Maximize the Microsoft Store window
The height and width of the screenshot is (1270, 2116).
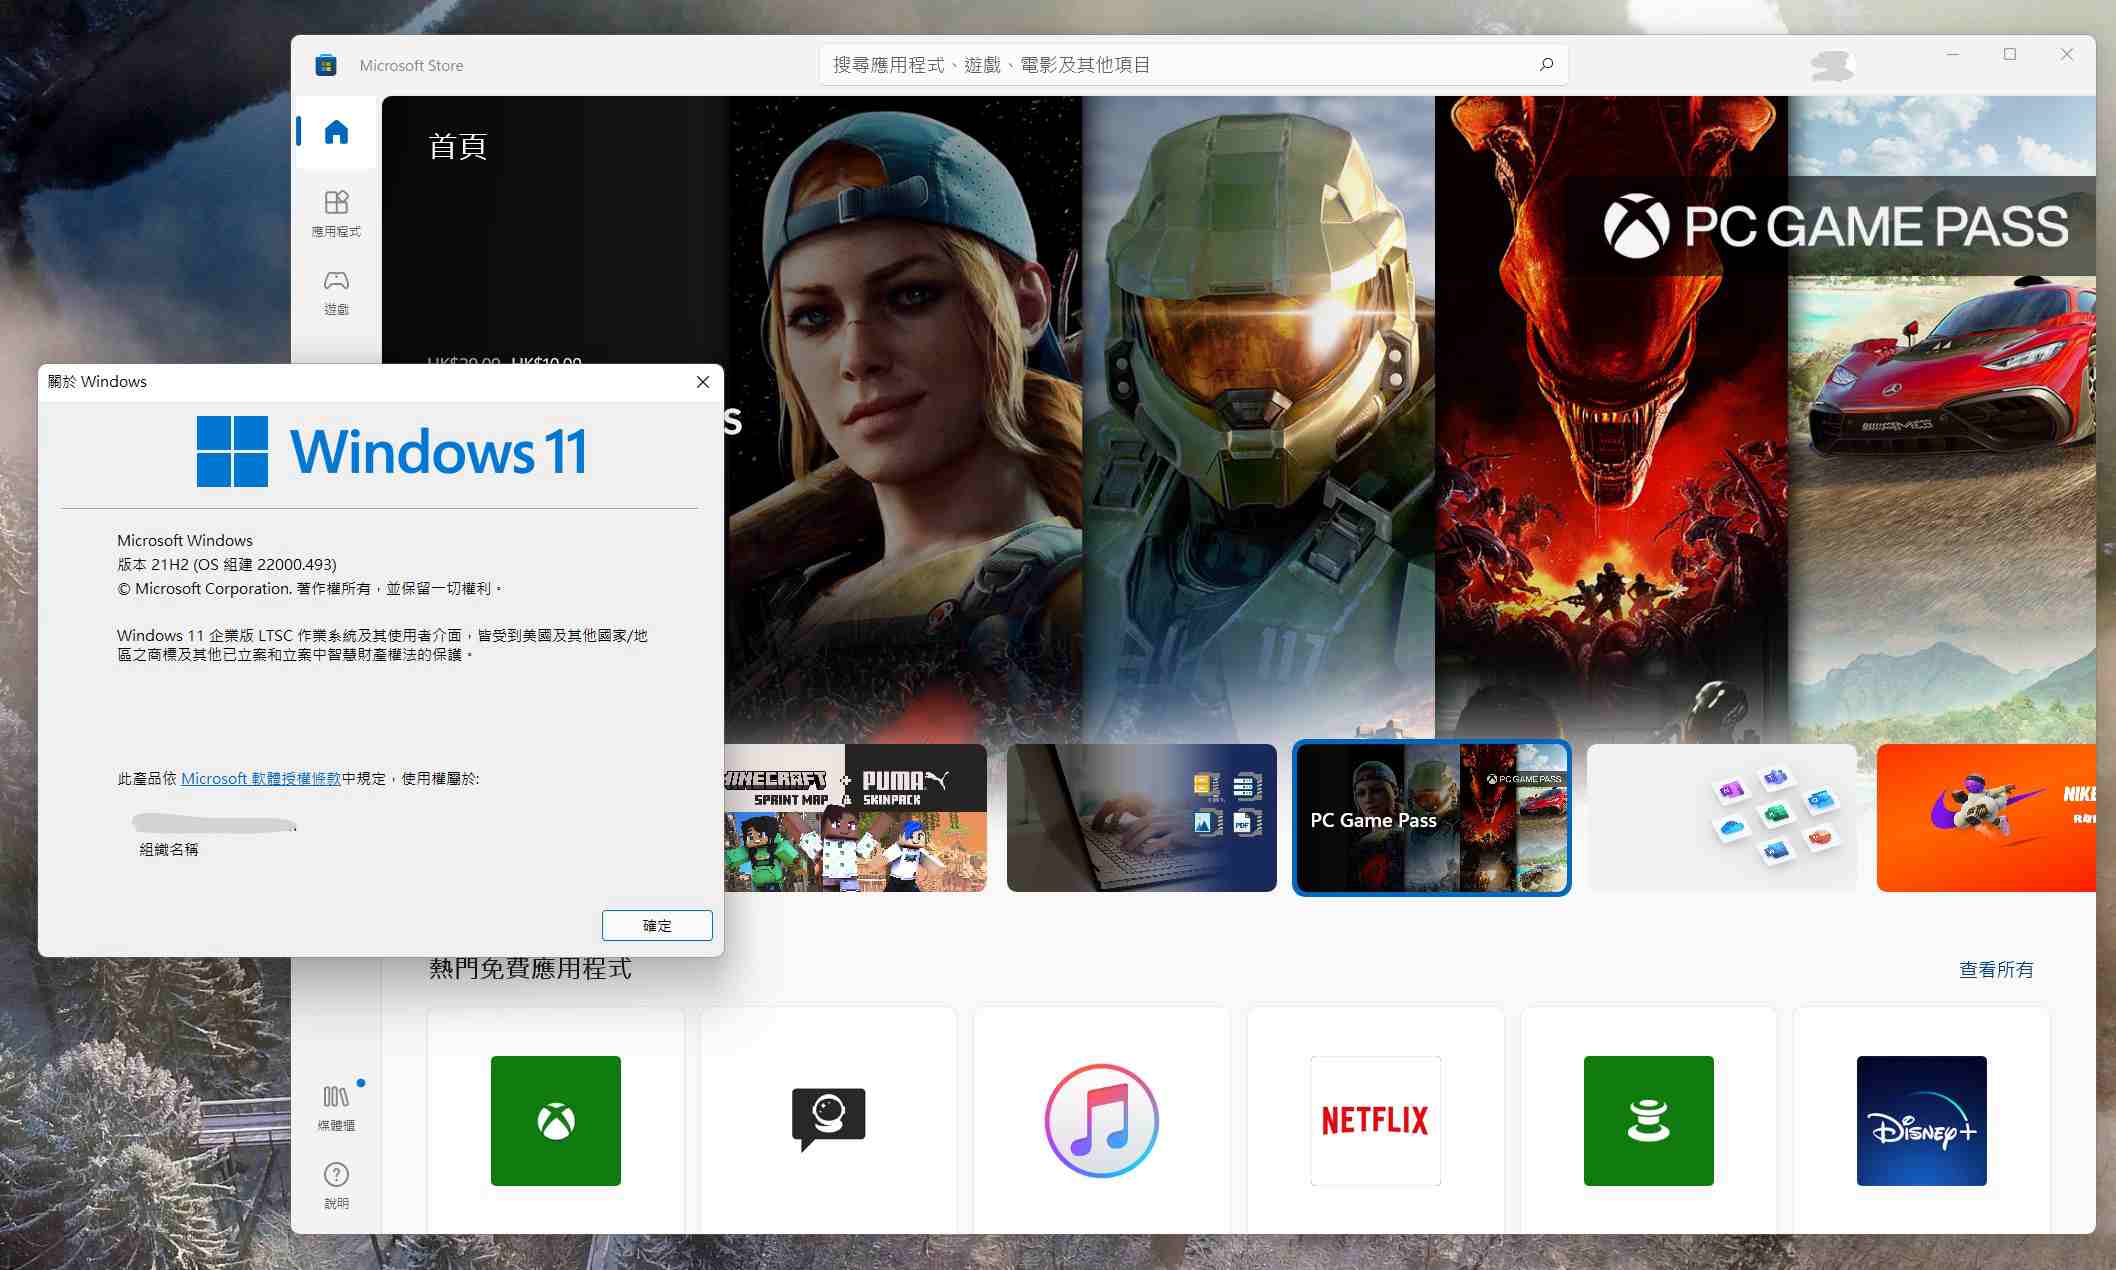click(x=2010, y=55)
